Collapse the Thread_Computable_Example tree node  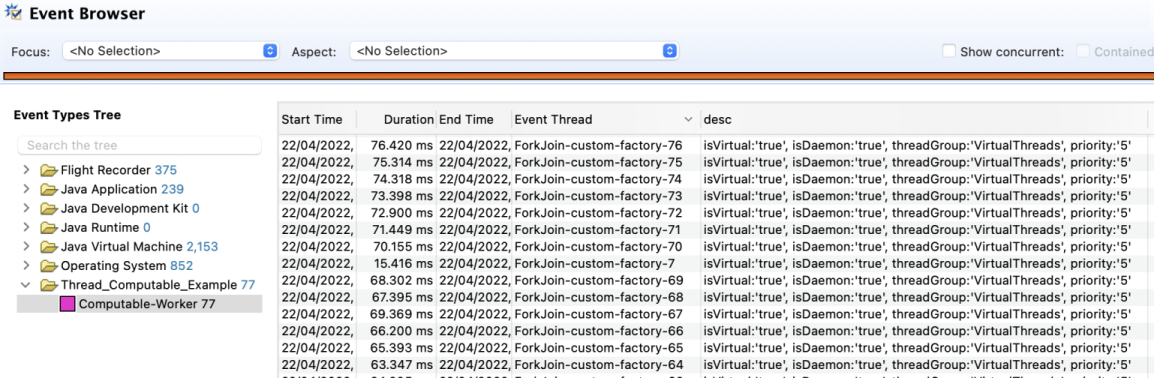click(x=26, y=285)
